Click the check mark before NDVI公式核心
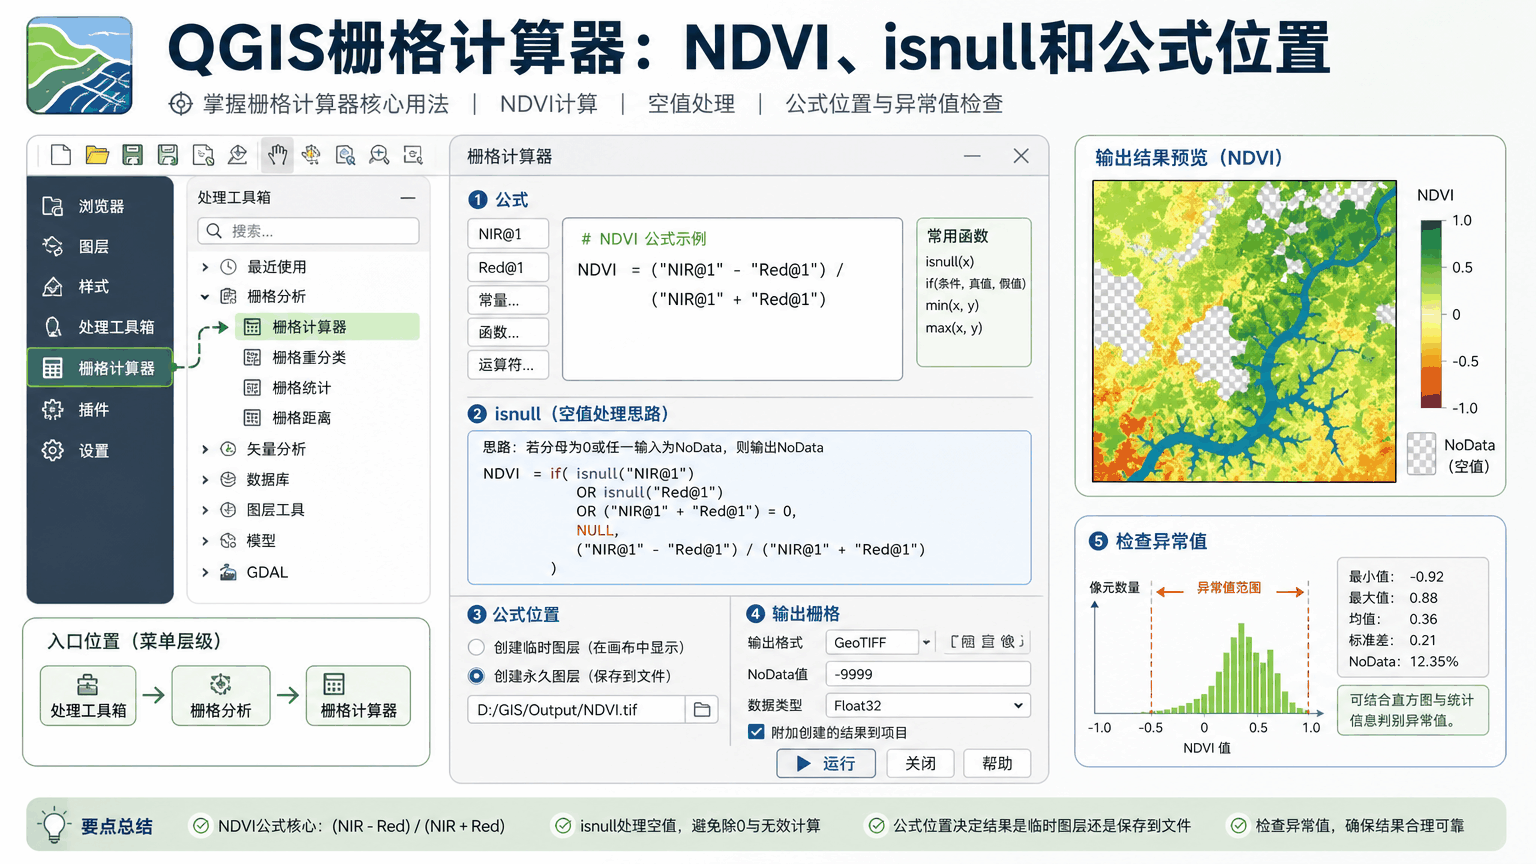This screenshot has width=1536, height=864. [201, 826]
